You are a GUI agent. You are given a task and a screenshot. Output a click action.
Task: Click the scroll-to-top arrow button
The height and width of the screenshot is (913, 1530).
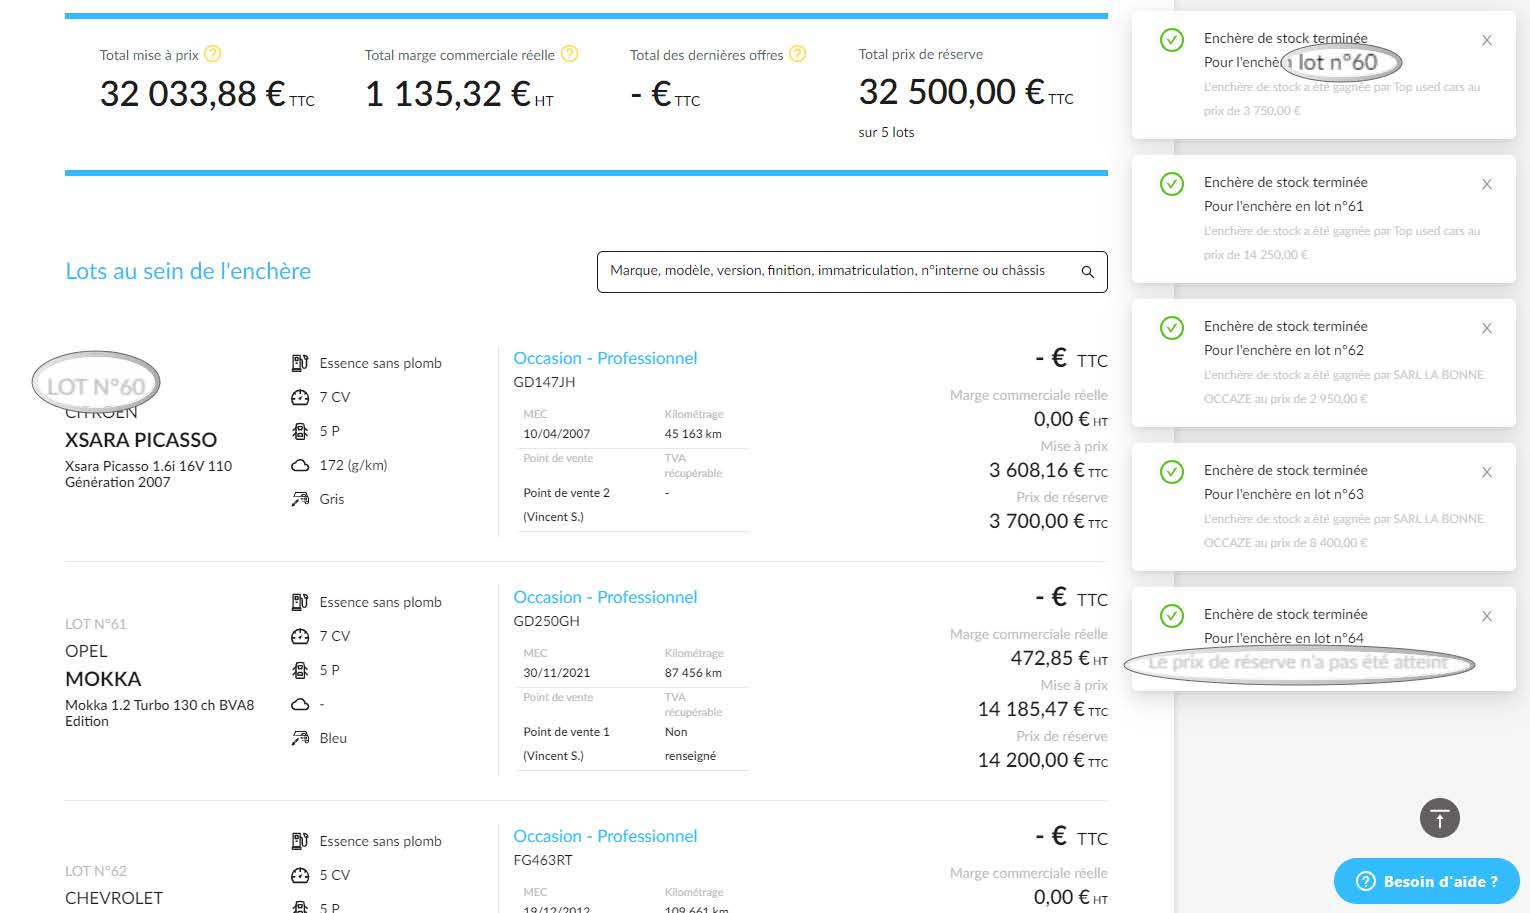coord(1440,819)
